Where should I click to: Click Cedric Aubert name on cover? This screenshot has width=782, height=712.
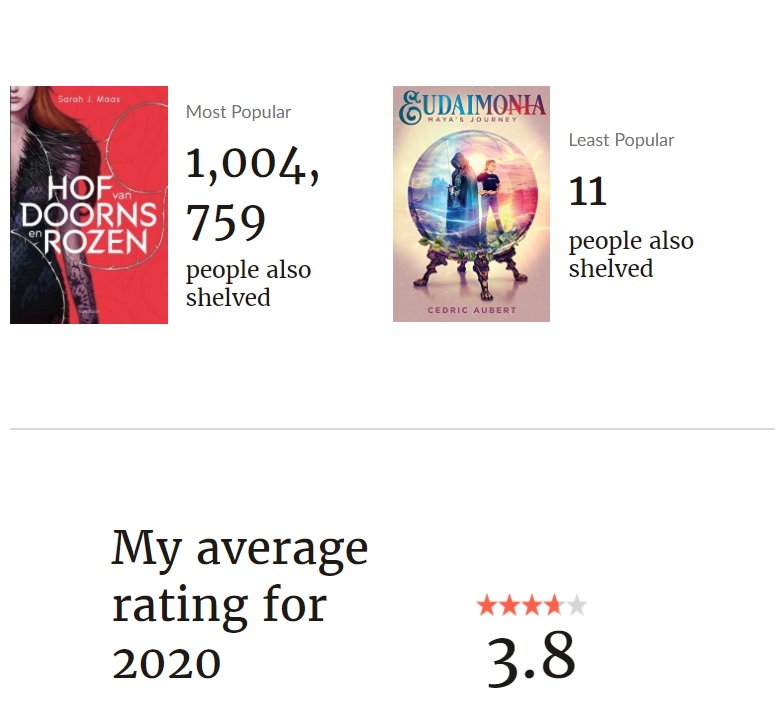pos(471,310)
